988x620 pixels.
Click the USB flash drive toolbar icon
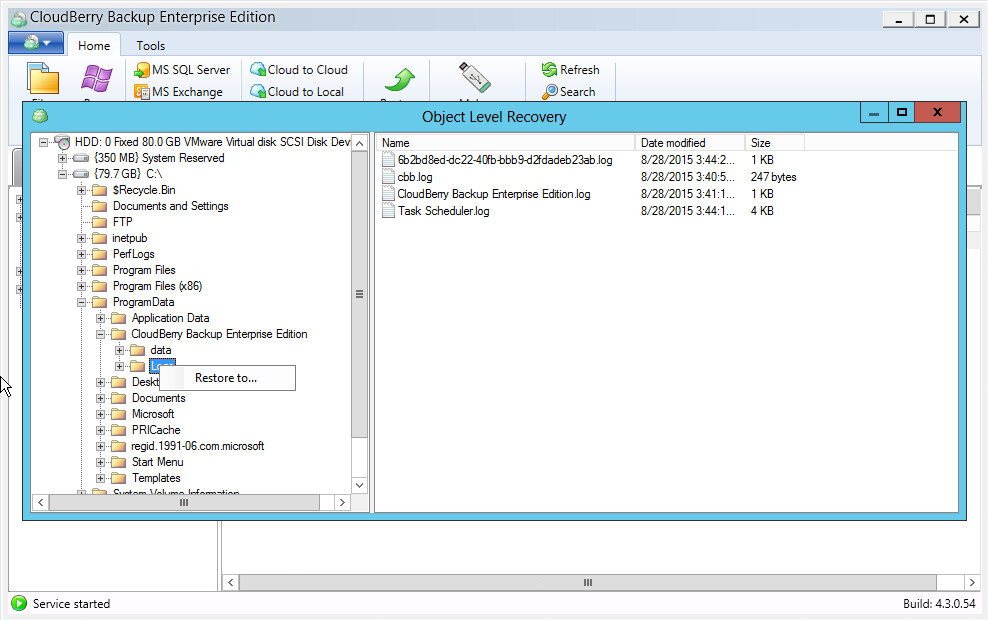(474, 78)
